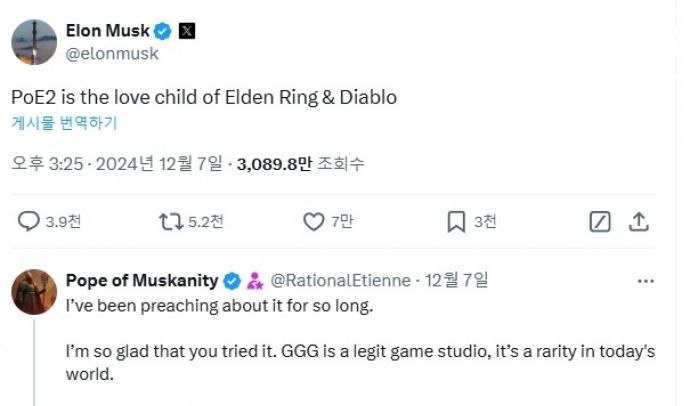Bookmark the post via the bookmark icon
The image size is (690, 406).
click(455, 221)
